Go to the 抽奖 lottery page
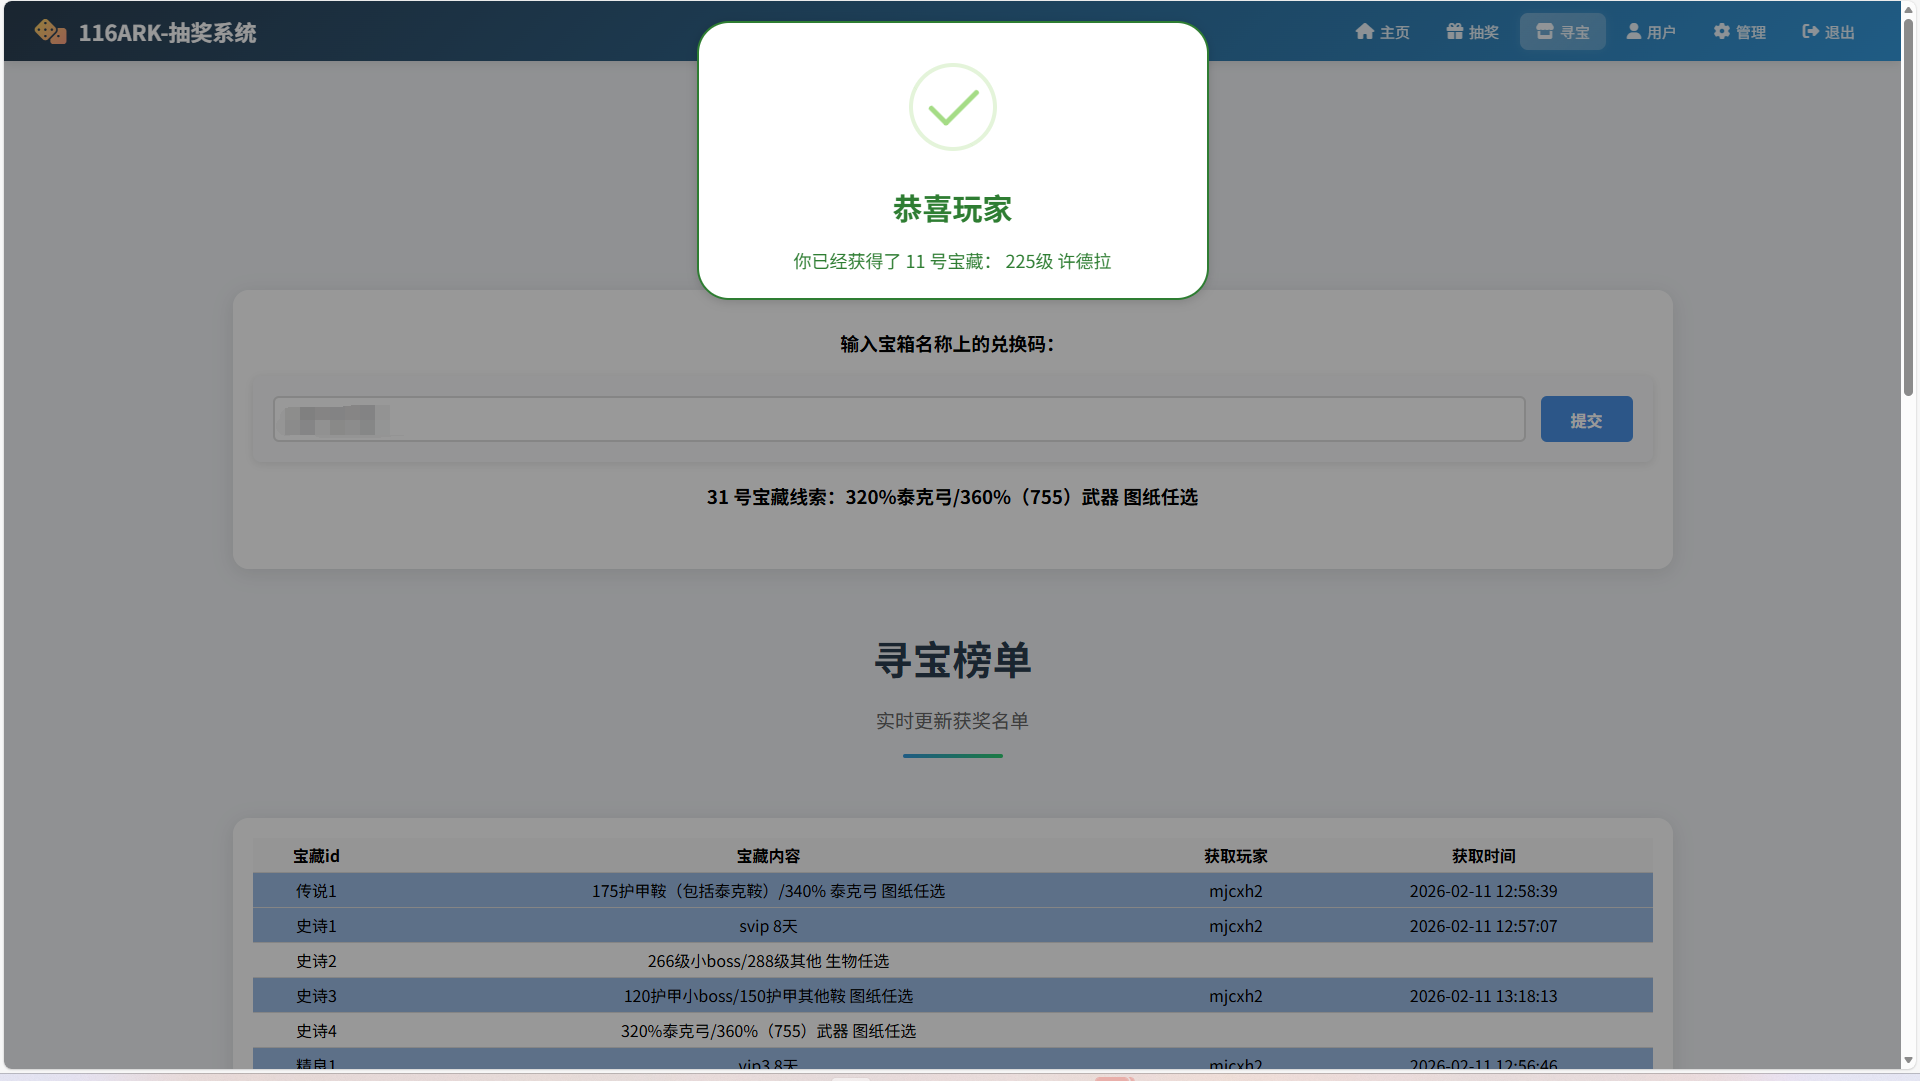 tap(1472, 32)
